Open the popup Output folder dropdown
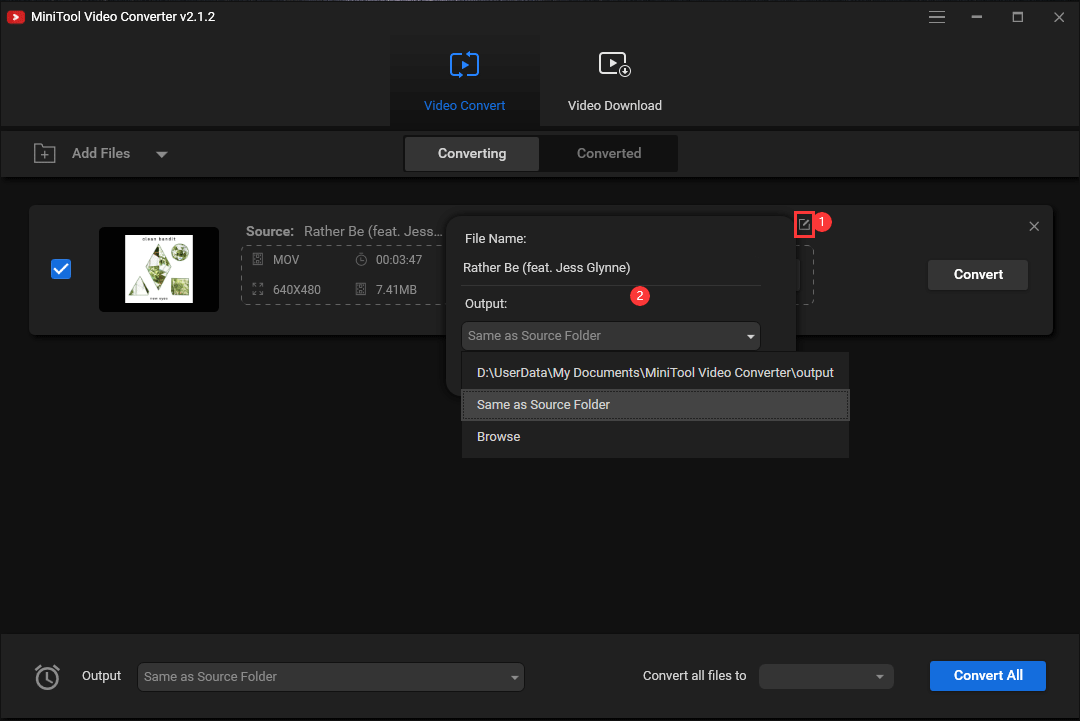 coord(611,336)
